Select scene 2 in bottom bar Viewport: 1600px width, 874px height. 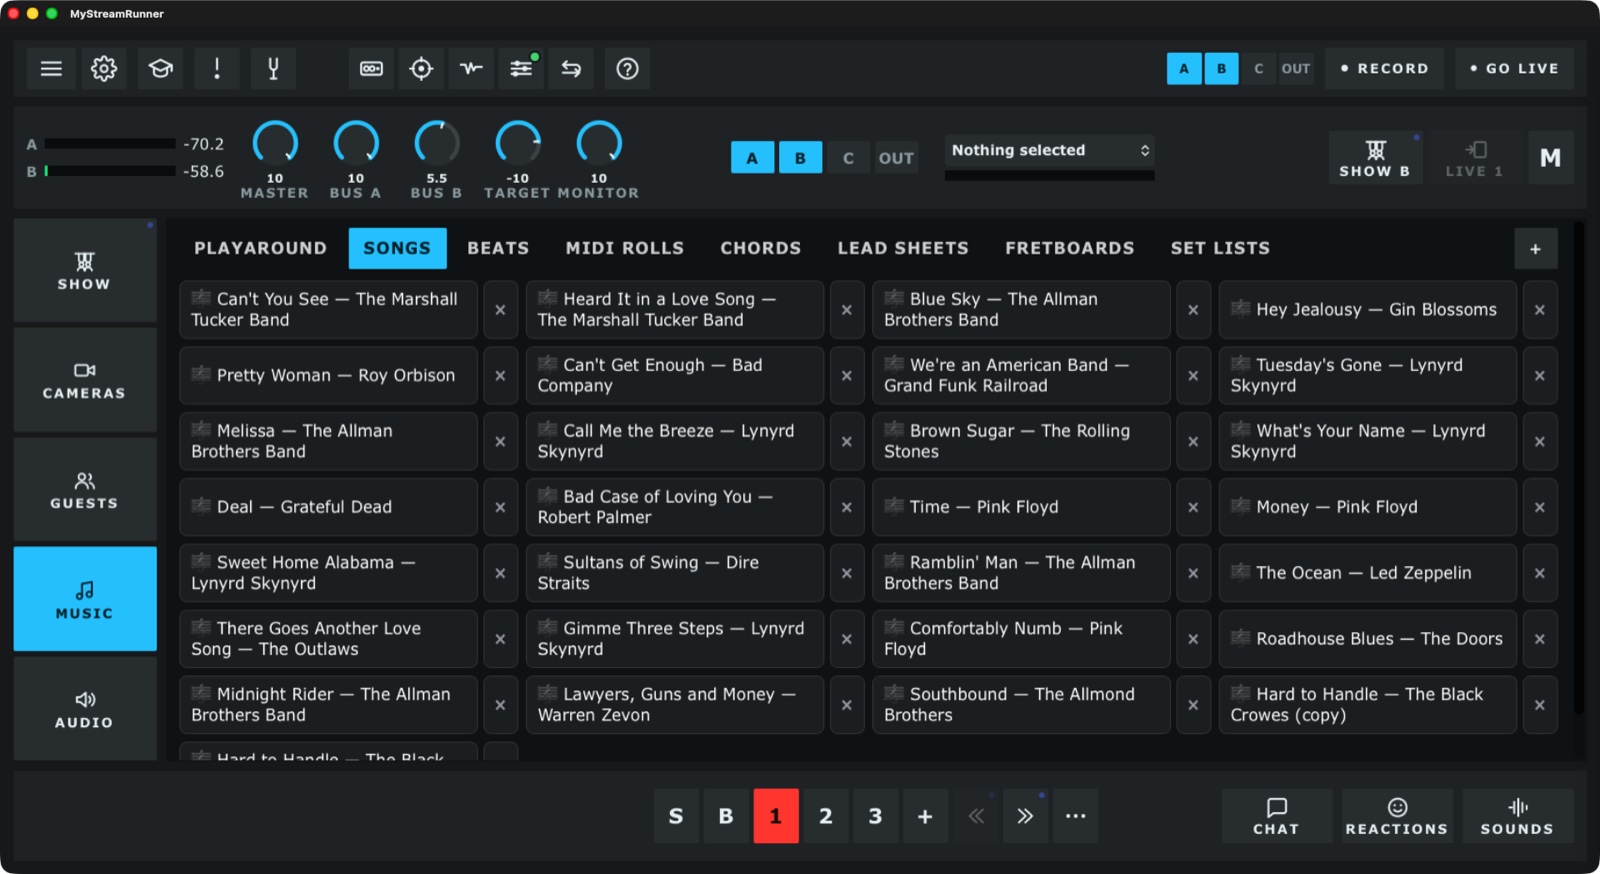click(826, 816)
